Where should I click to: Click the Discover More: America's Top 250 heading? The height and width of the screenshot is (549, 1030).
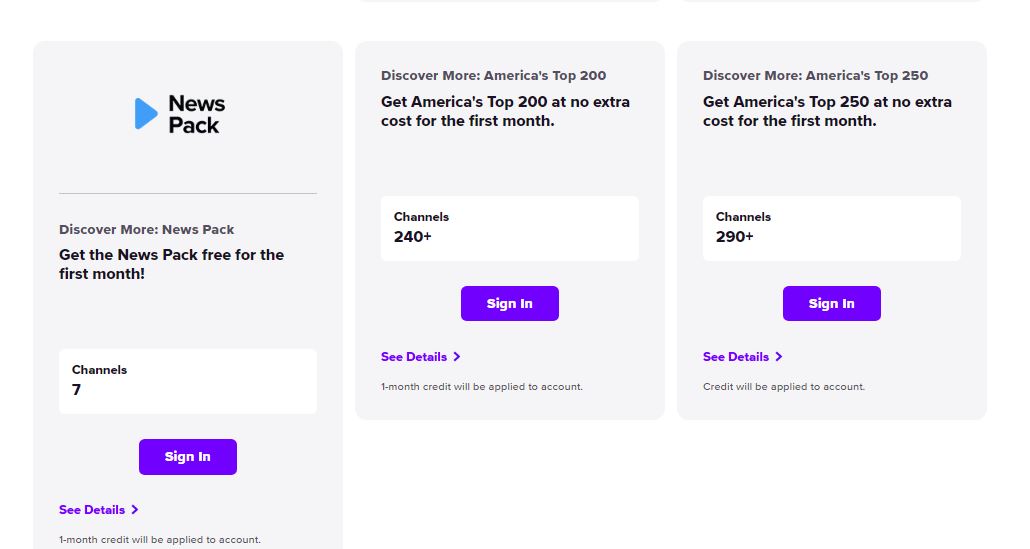click(815, 76)
